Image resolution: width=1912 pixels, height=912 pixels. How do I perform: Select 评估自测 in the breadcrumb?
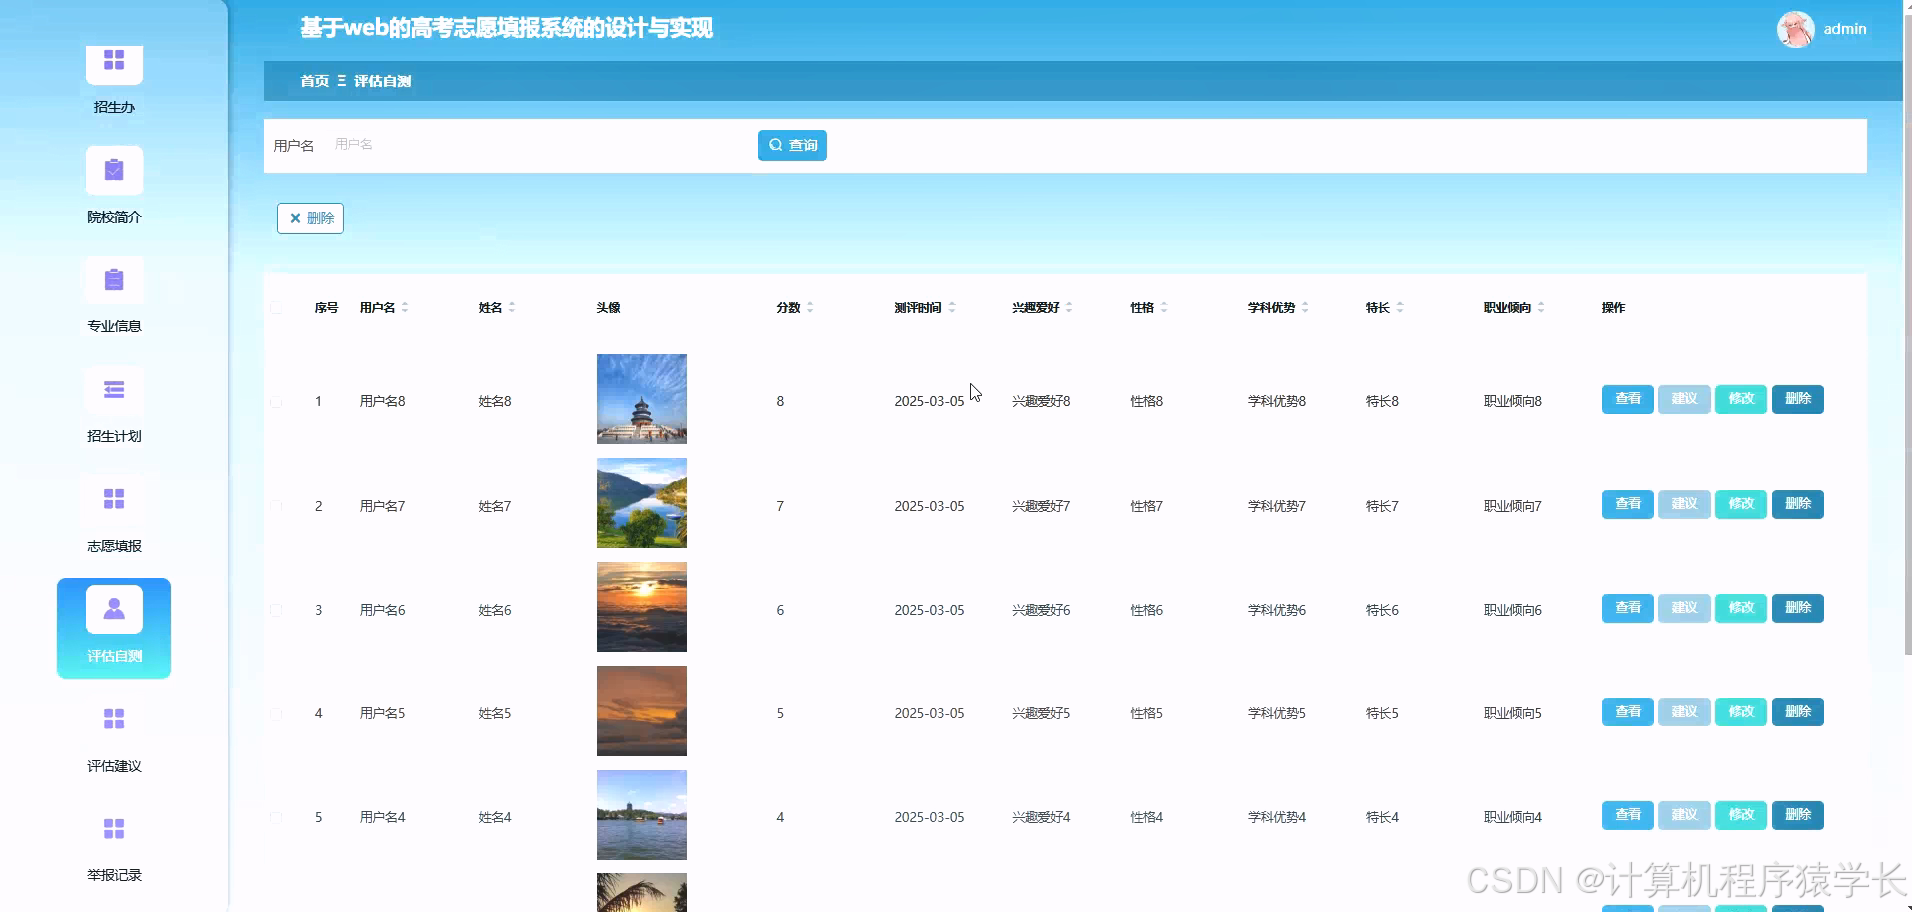point(383,81)
